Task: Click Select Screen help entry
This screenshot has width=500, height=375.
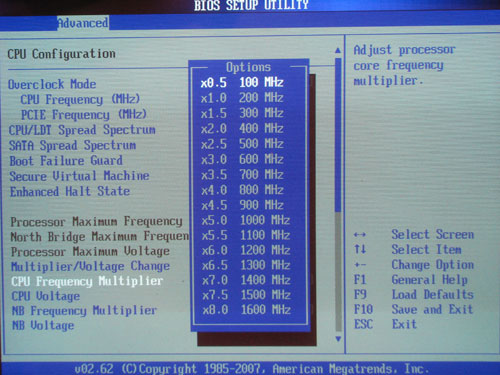Action: pyautogui.click(x=414, y=234)
